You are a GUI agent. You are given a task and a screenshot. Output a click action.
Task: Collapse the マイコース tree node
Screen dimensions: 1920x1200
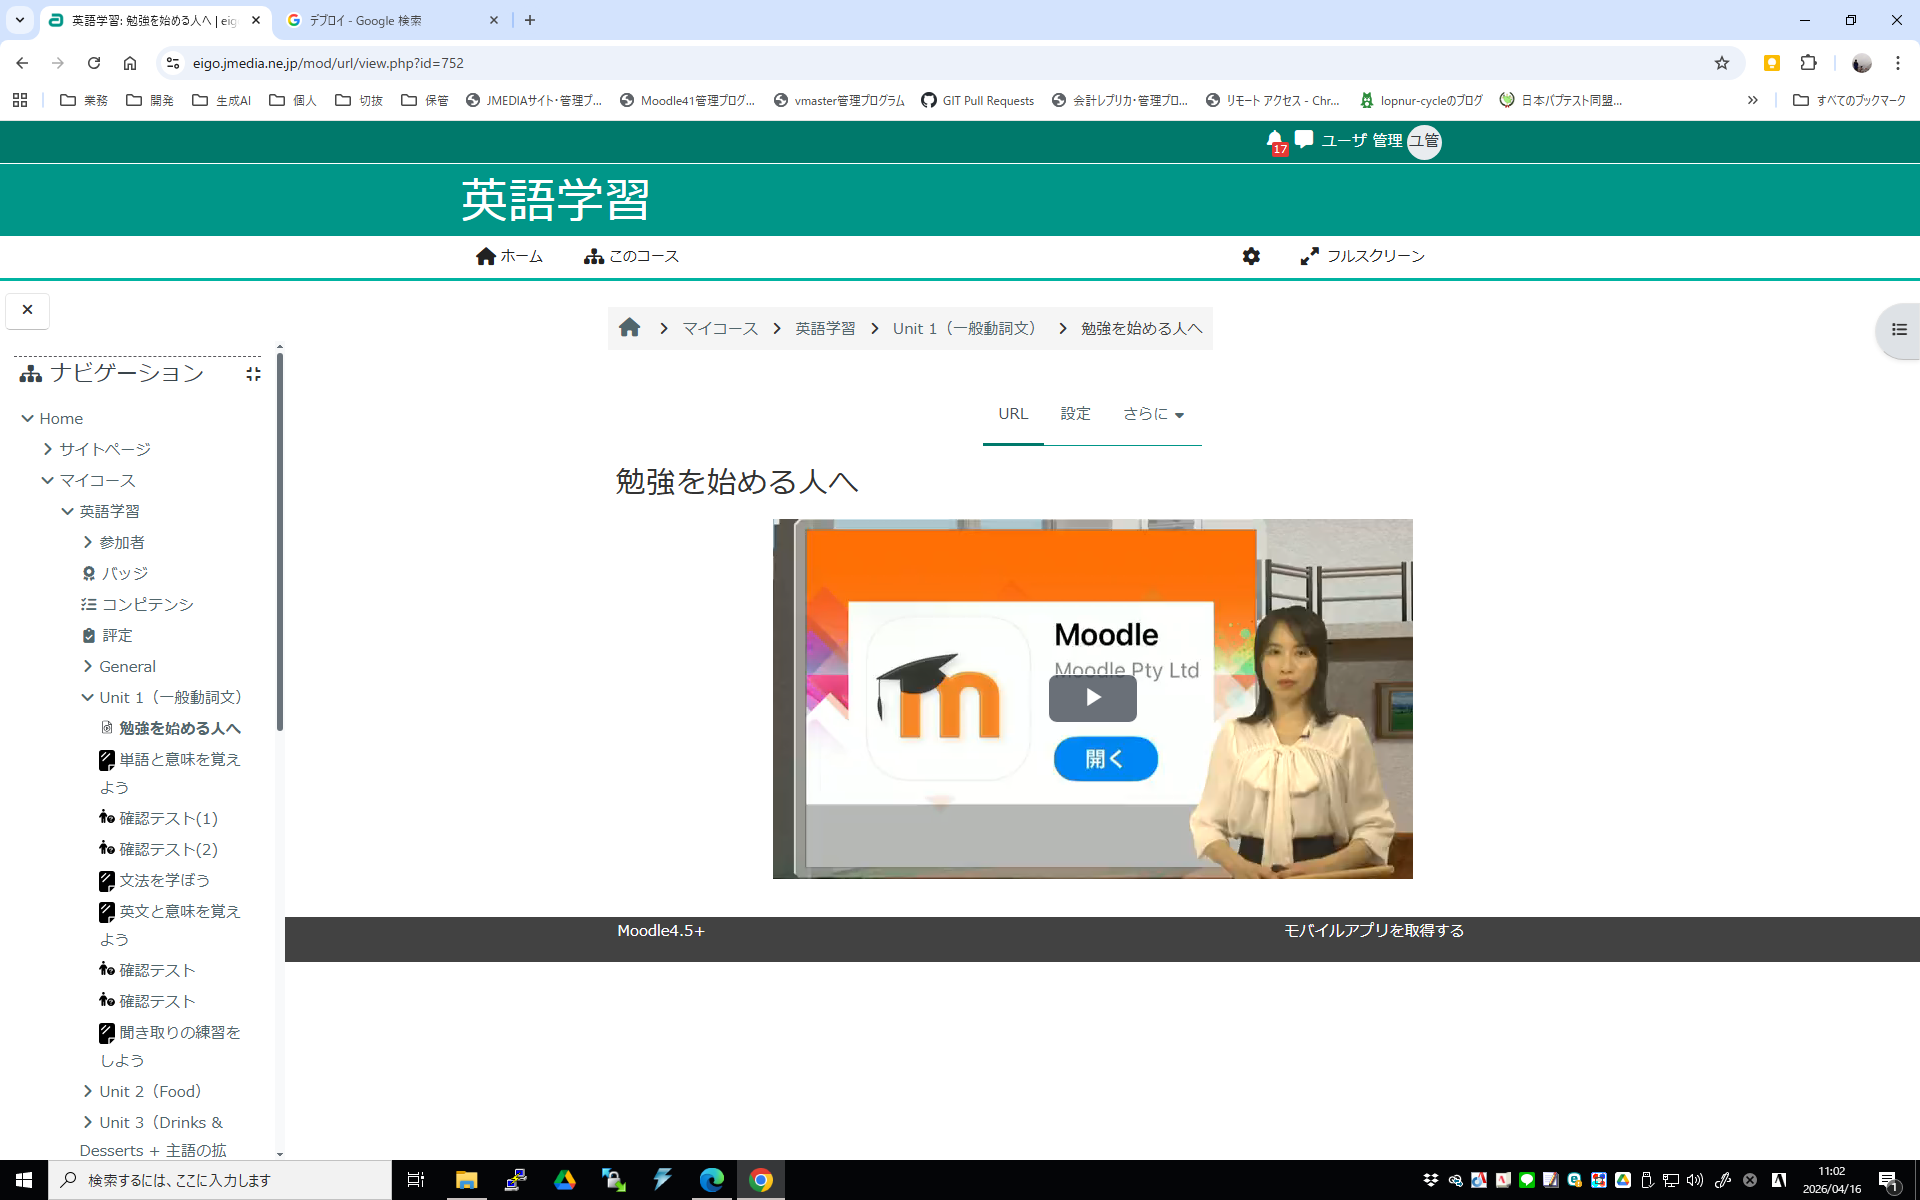48,480
